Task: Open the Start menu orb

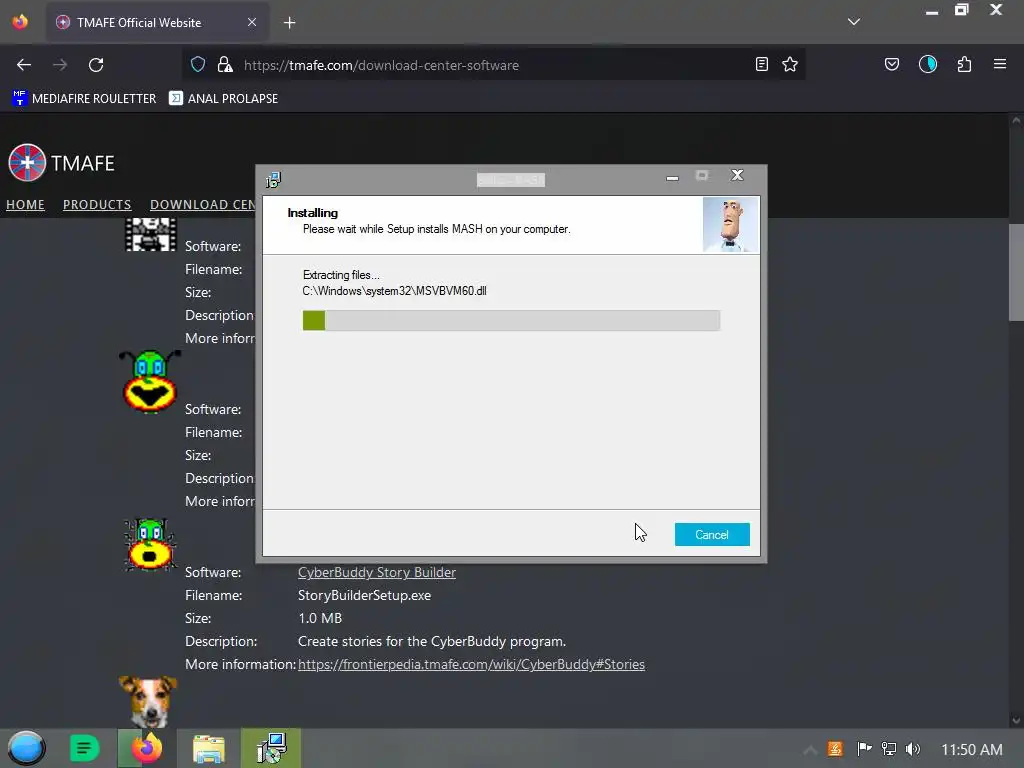Action: [x=26, y=748]
